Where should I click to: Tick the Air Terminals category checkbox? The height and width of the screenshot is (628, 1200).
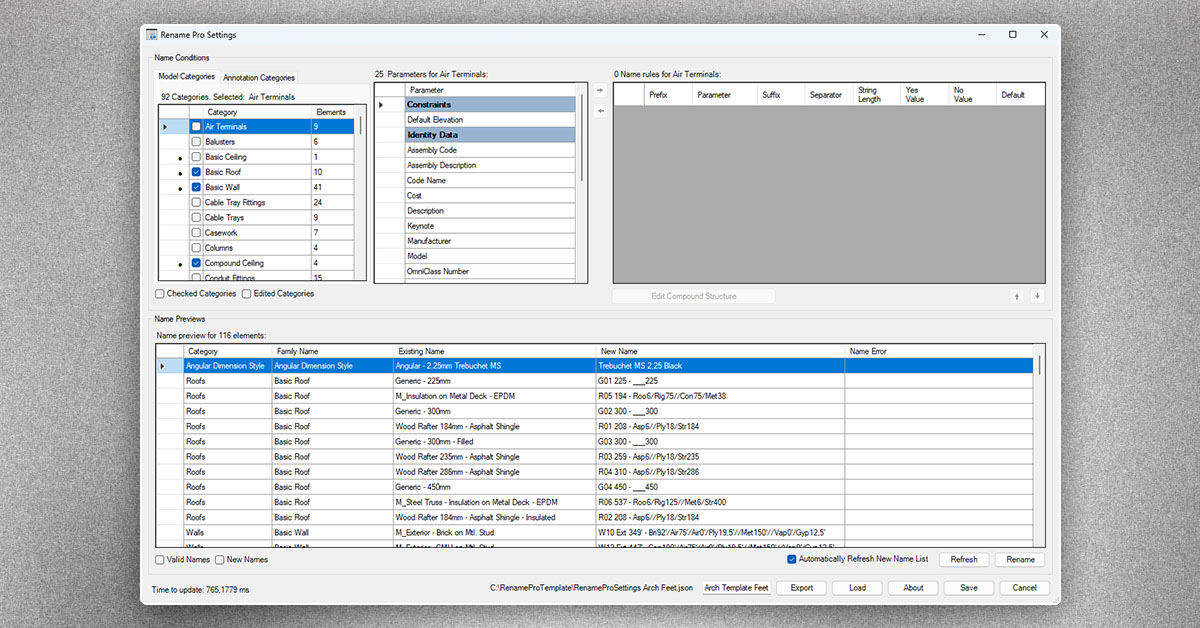[x=196, y=127]
